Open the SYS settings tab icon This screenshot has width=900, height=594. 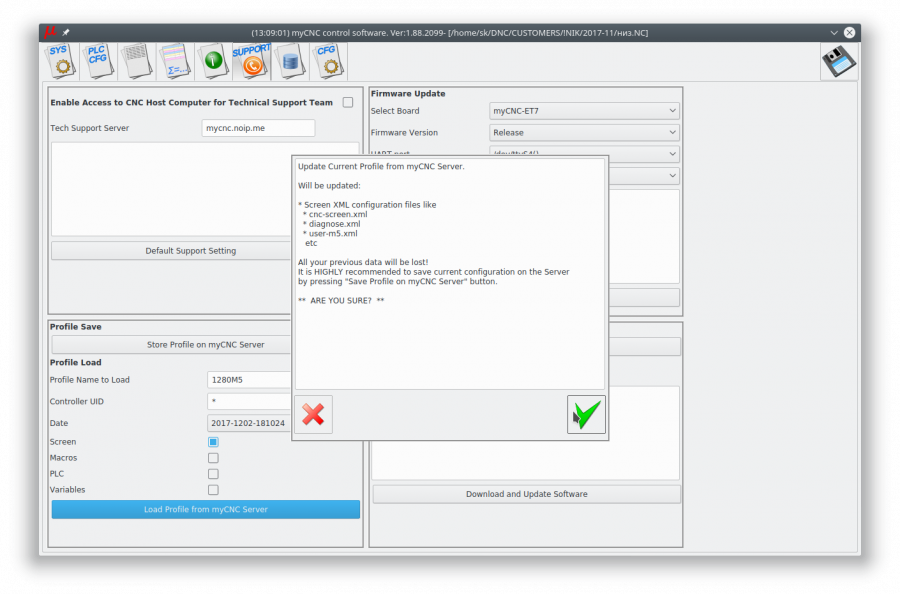(61, 60)
